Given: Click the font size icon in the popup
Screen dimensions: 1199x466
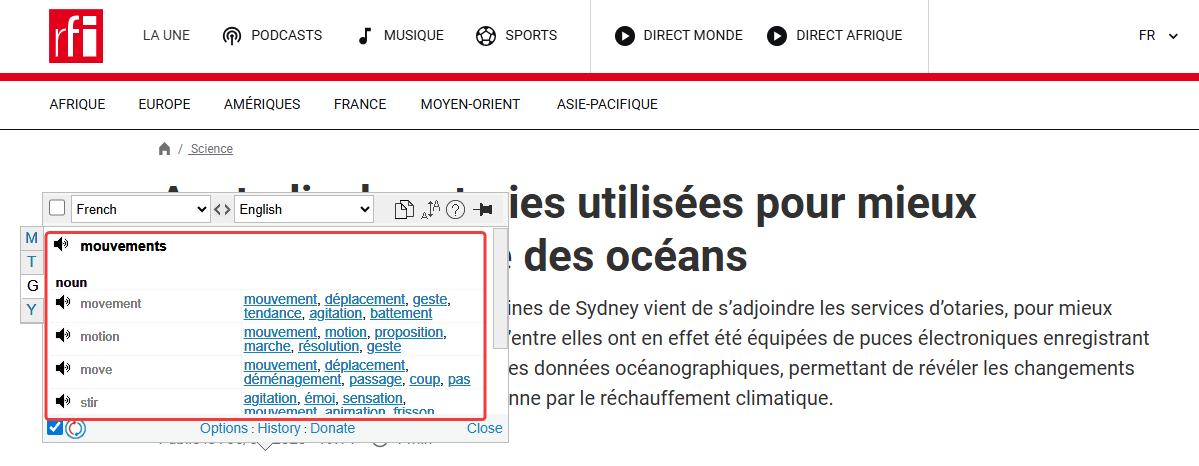Looking at the screenshot, I should (x=430, y=209).
